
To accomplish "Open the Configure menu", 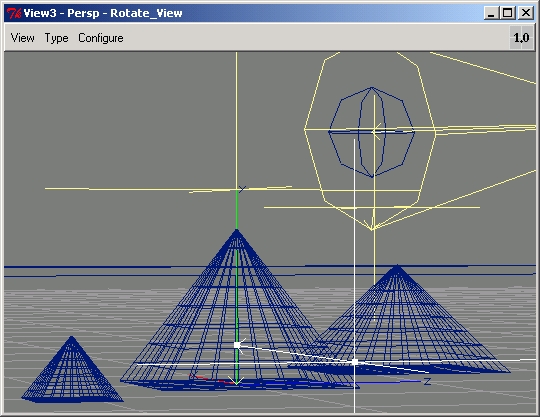I will pyautogui.click(x=101, y=38).
